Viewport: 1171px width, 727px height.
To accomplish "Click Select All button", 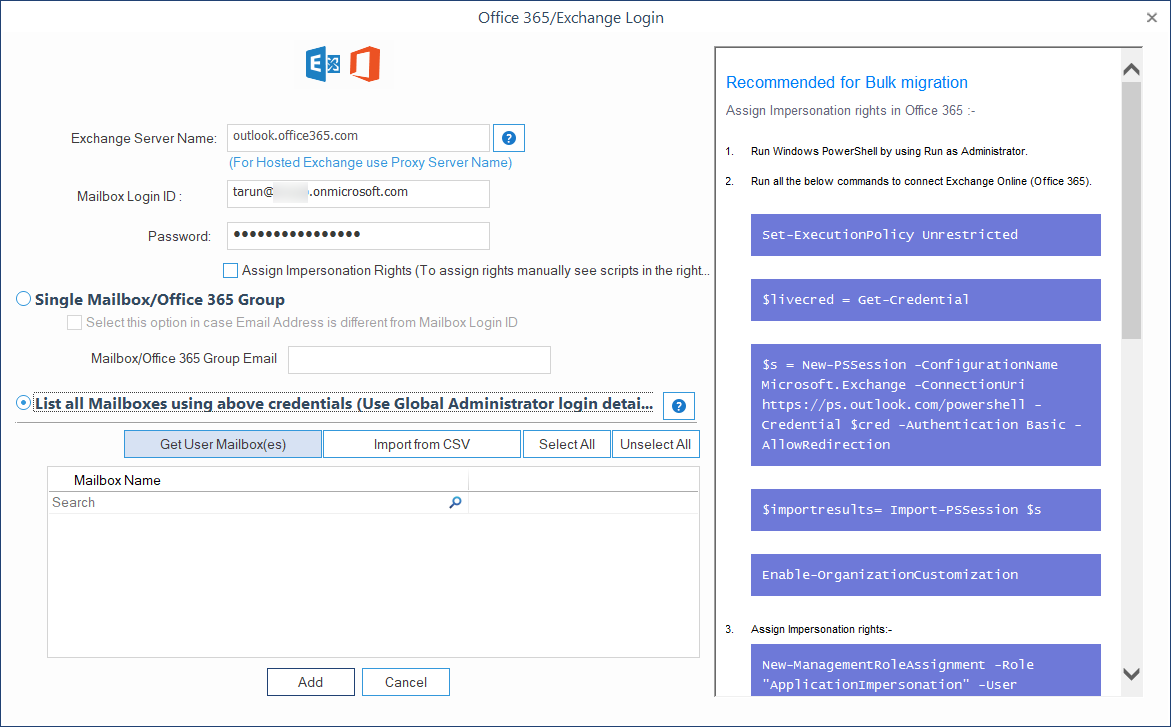I will [x=567, y=444].
